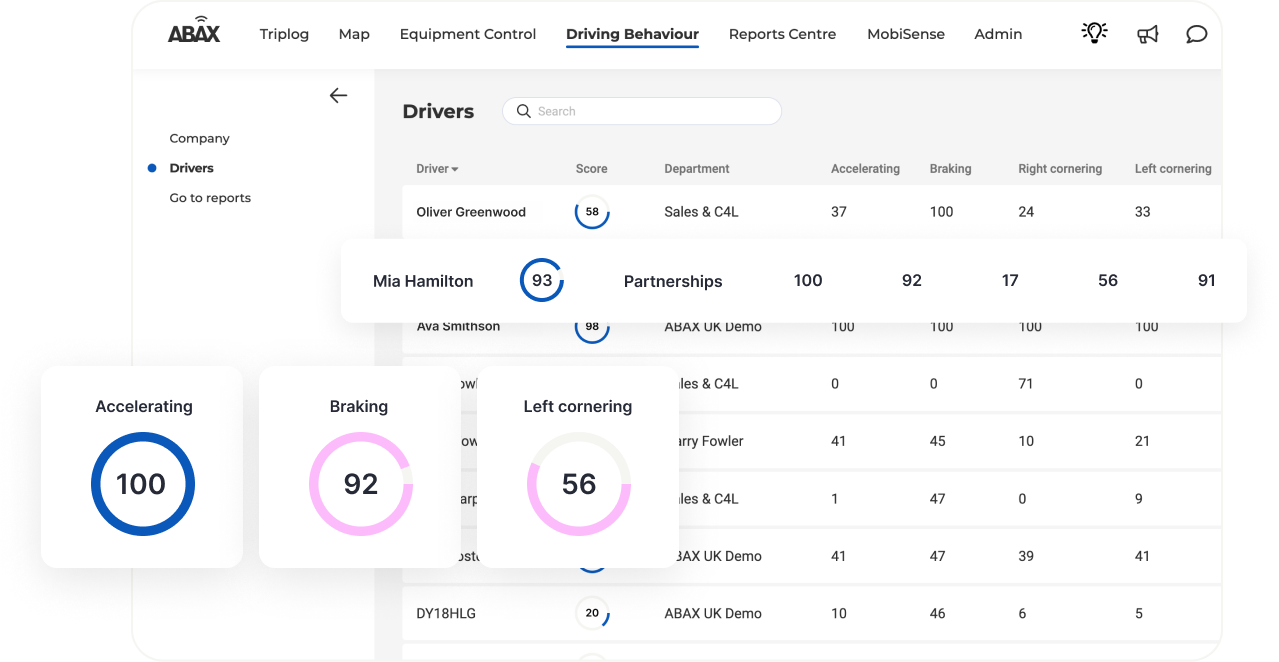Select Company in the sidebar
Viewport: 1279px width, 662px height.
coord(199,138)
